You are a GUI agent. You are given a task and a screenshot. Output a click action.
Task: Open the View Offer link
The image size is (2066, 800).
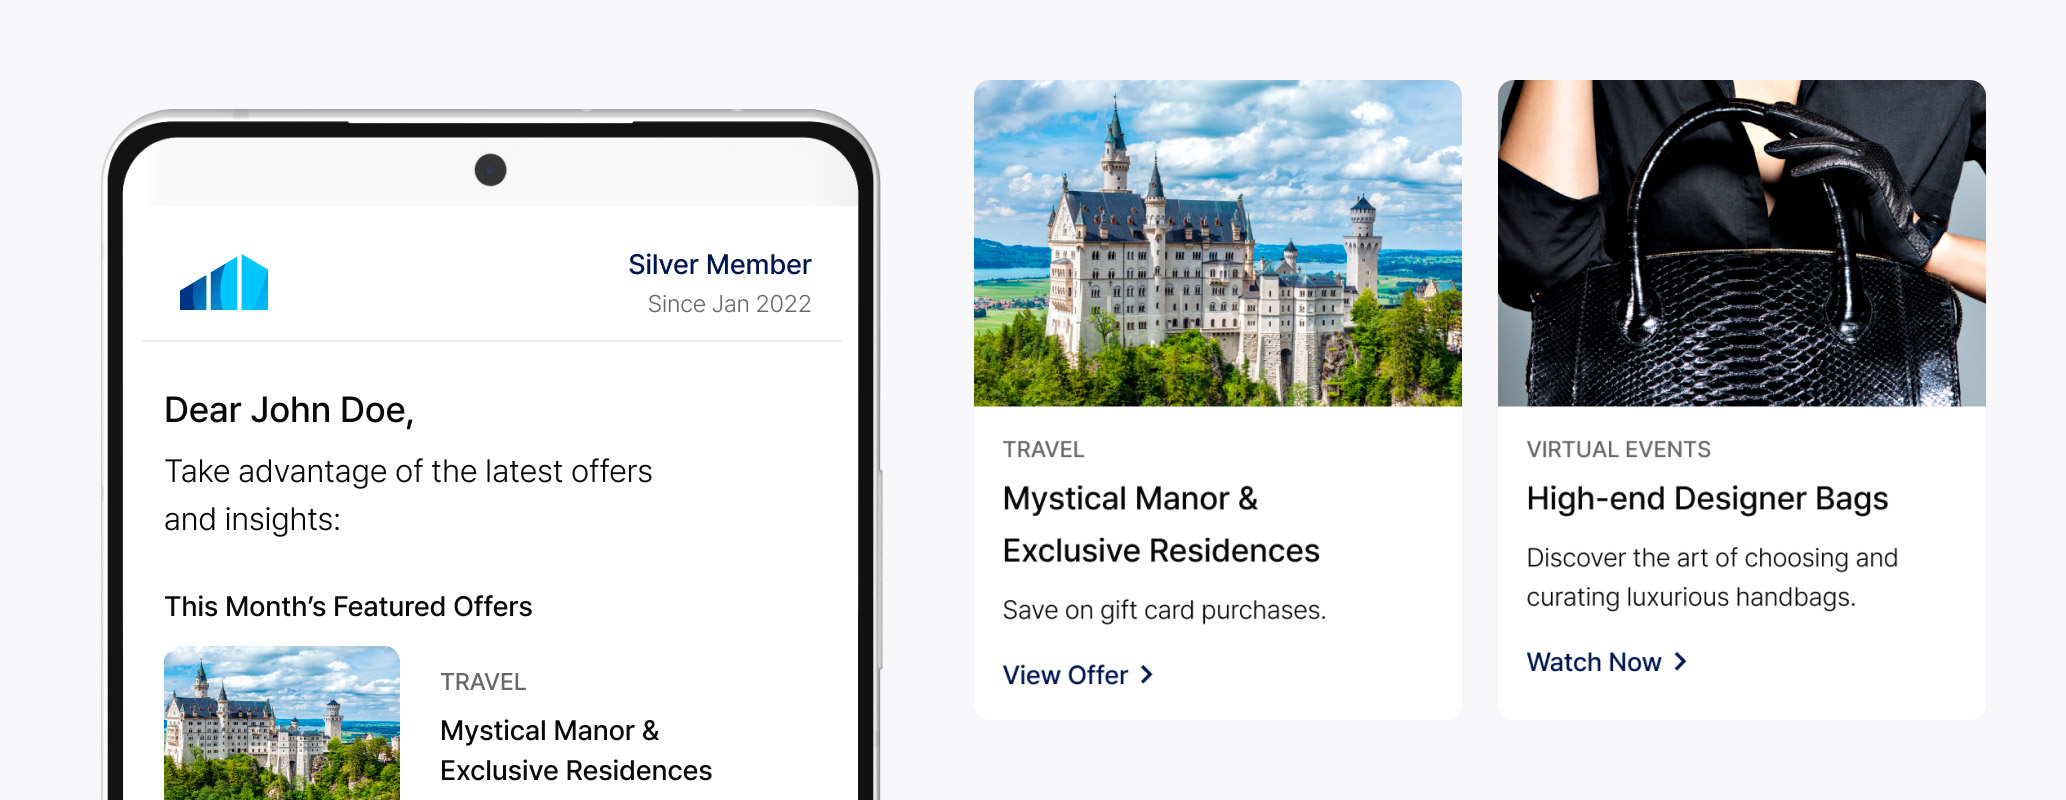(1078, 675)
